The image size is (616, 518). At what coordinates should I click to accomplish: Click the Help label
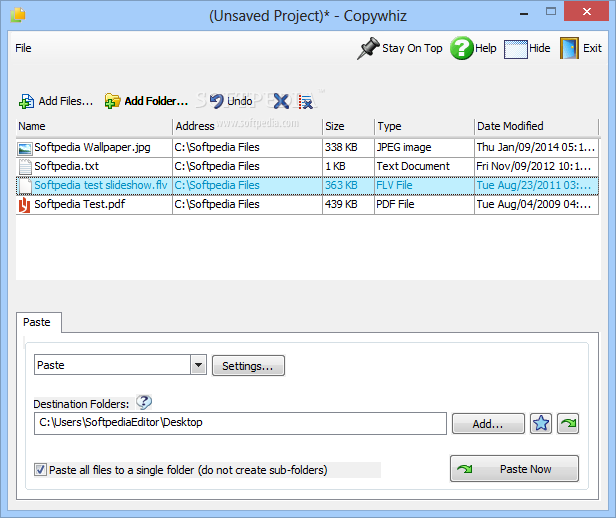click(x=486, y=48)
